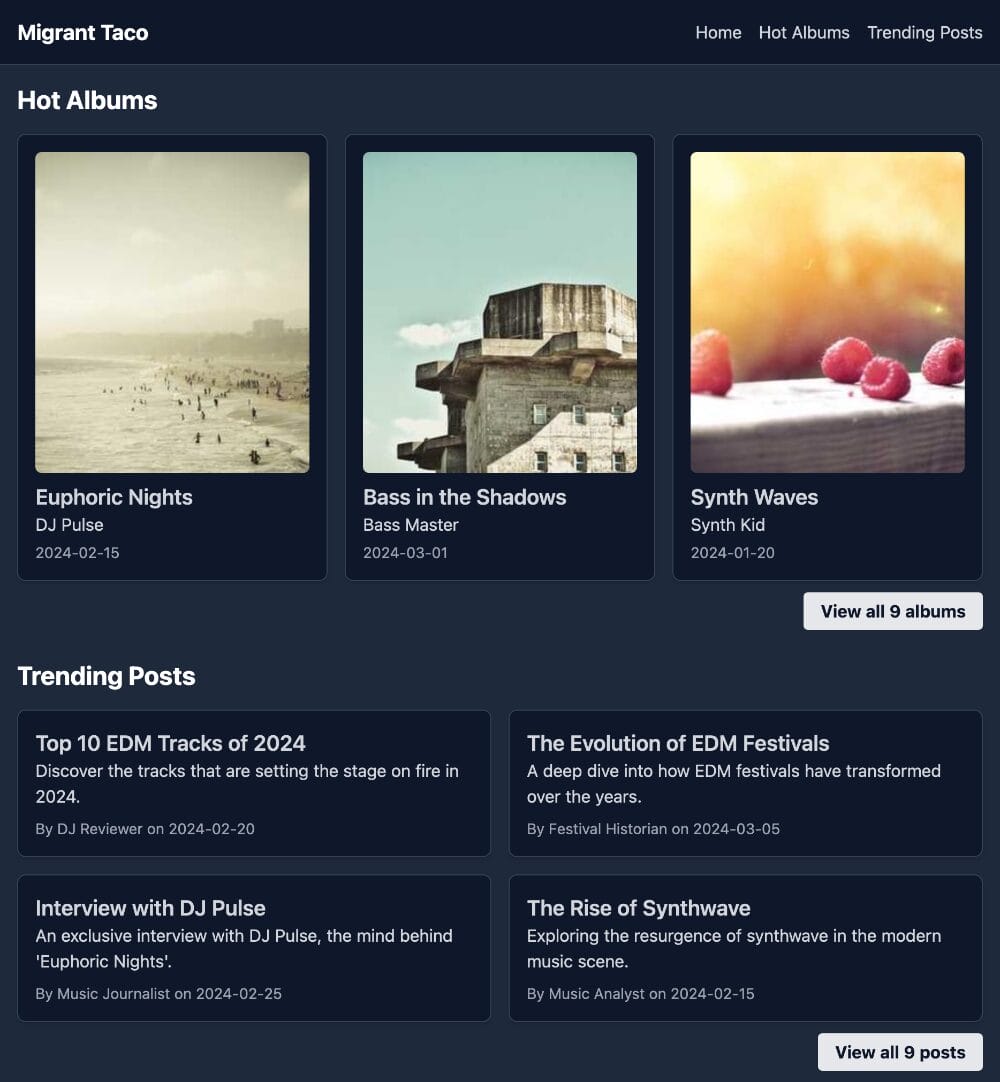Image resolution: width=1000 pixels, height=1082 pixels.
Task: Click the Festival Historian byline text
Action: pyautogui.click(x=607, y=829)
